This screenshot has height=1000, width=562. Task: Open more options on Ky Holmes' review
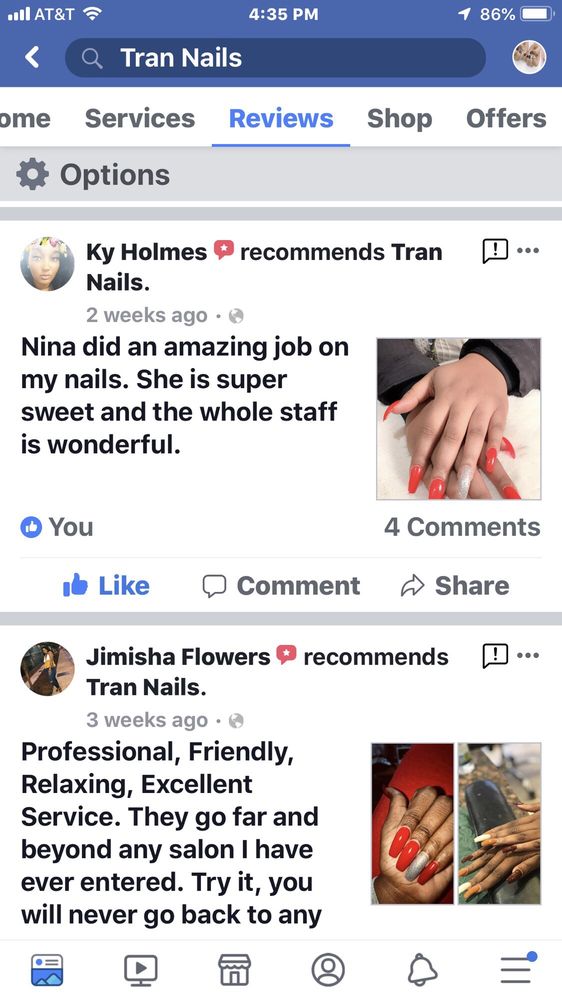[x=528, y=250]
